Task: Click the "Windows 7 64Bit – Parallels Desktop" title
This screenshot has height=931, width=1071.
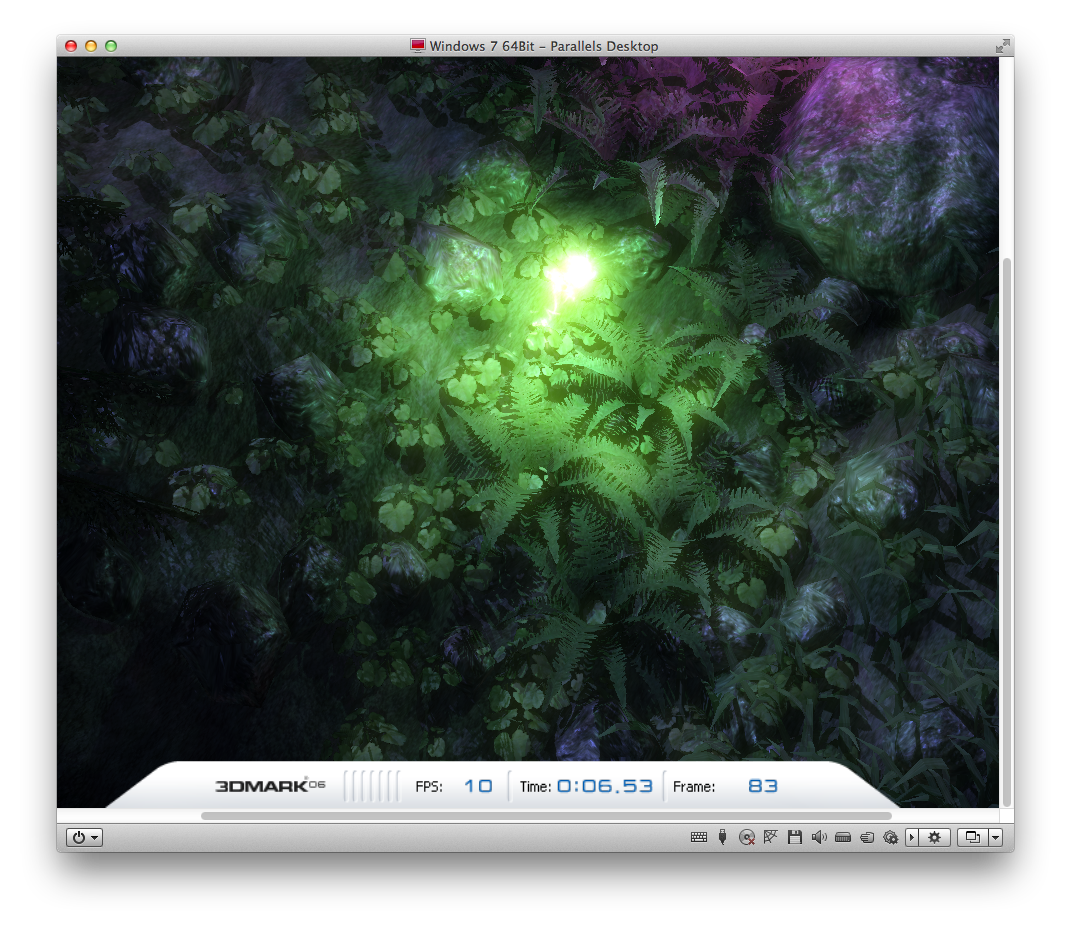Action: click(x=544, y=46)
